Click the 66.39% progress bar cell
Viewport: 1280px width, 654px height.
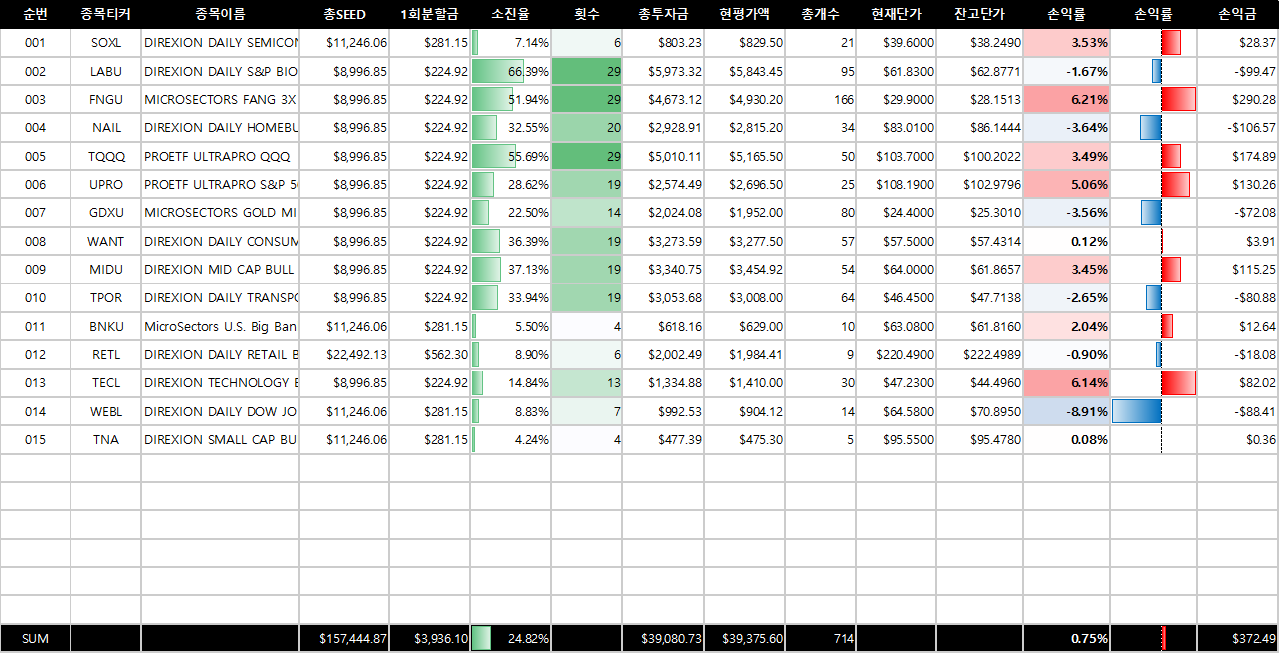[x=510, y=71]
